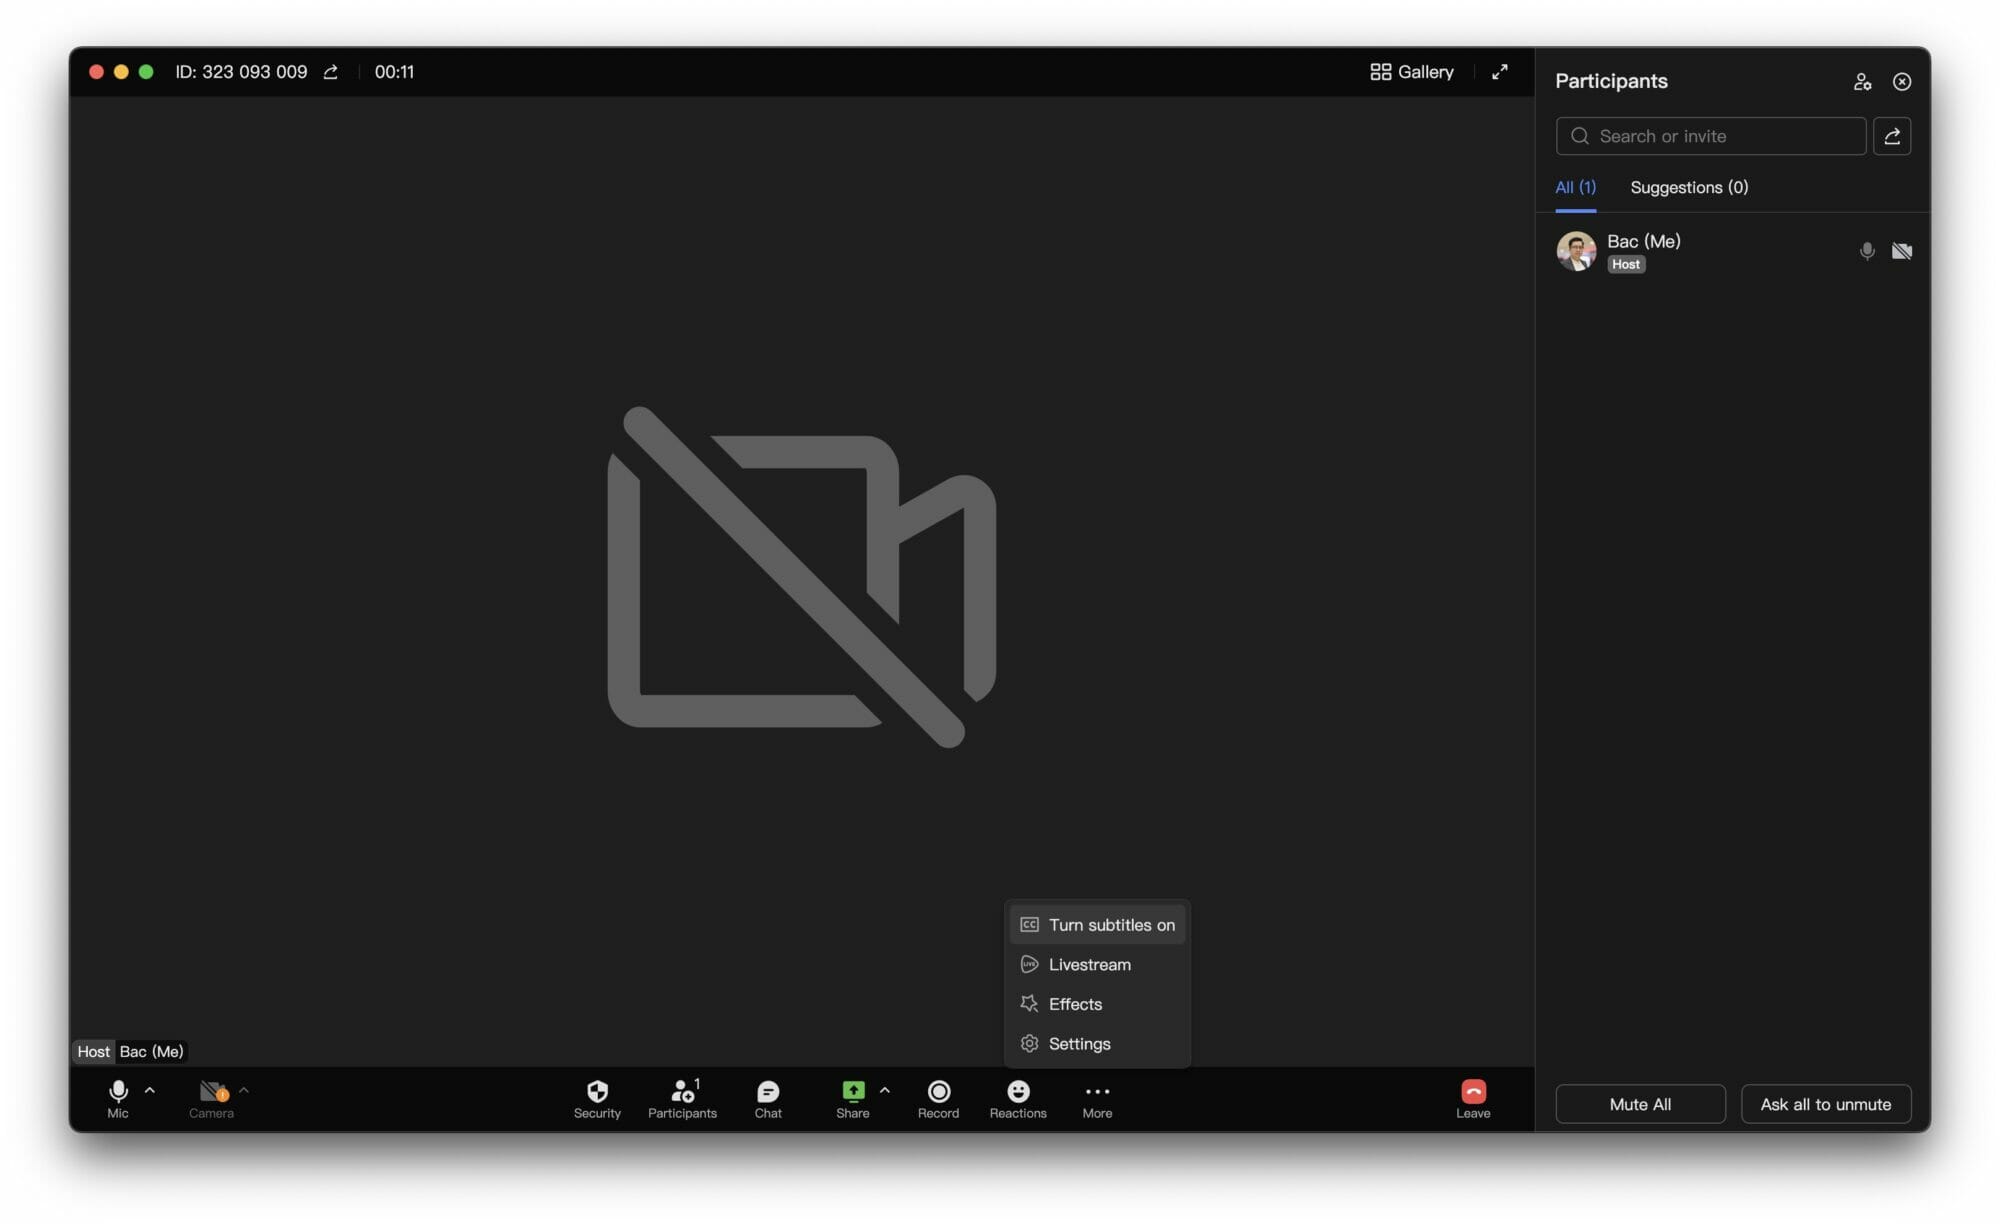
Task: Switch to the Suggestions (0) tab
Action: pos(1689,188)
